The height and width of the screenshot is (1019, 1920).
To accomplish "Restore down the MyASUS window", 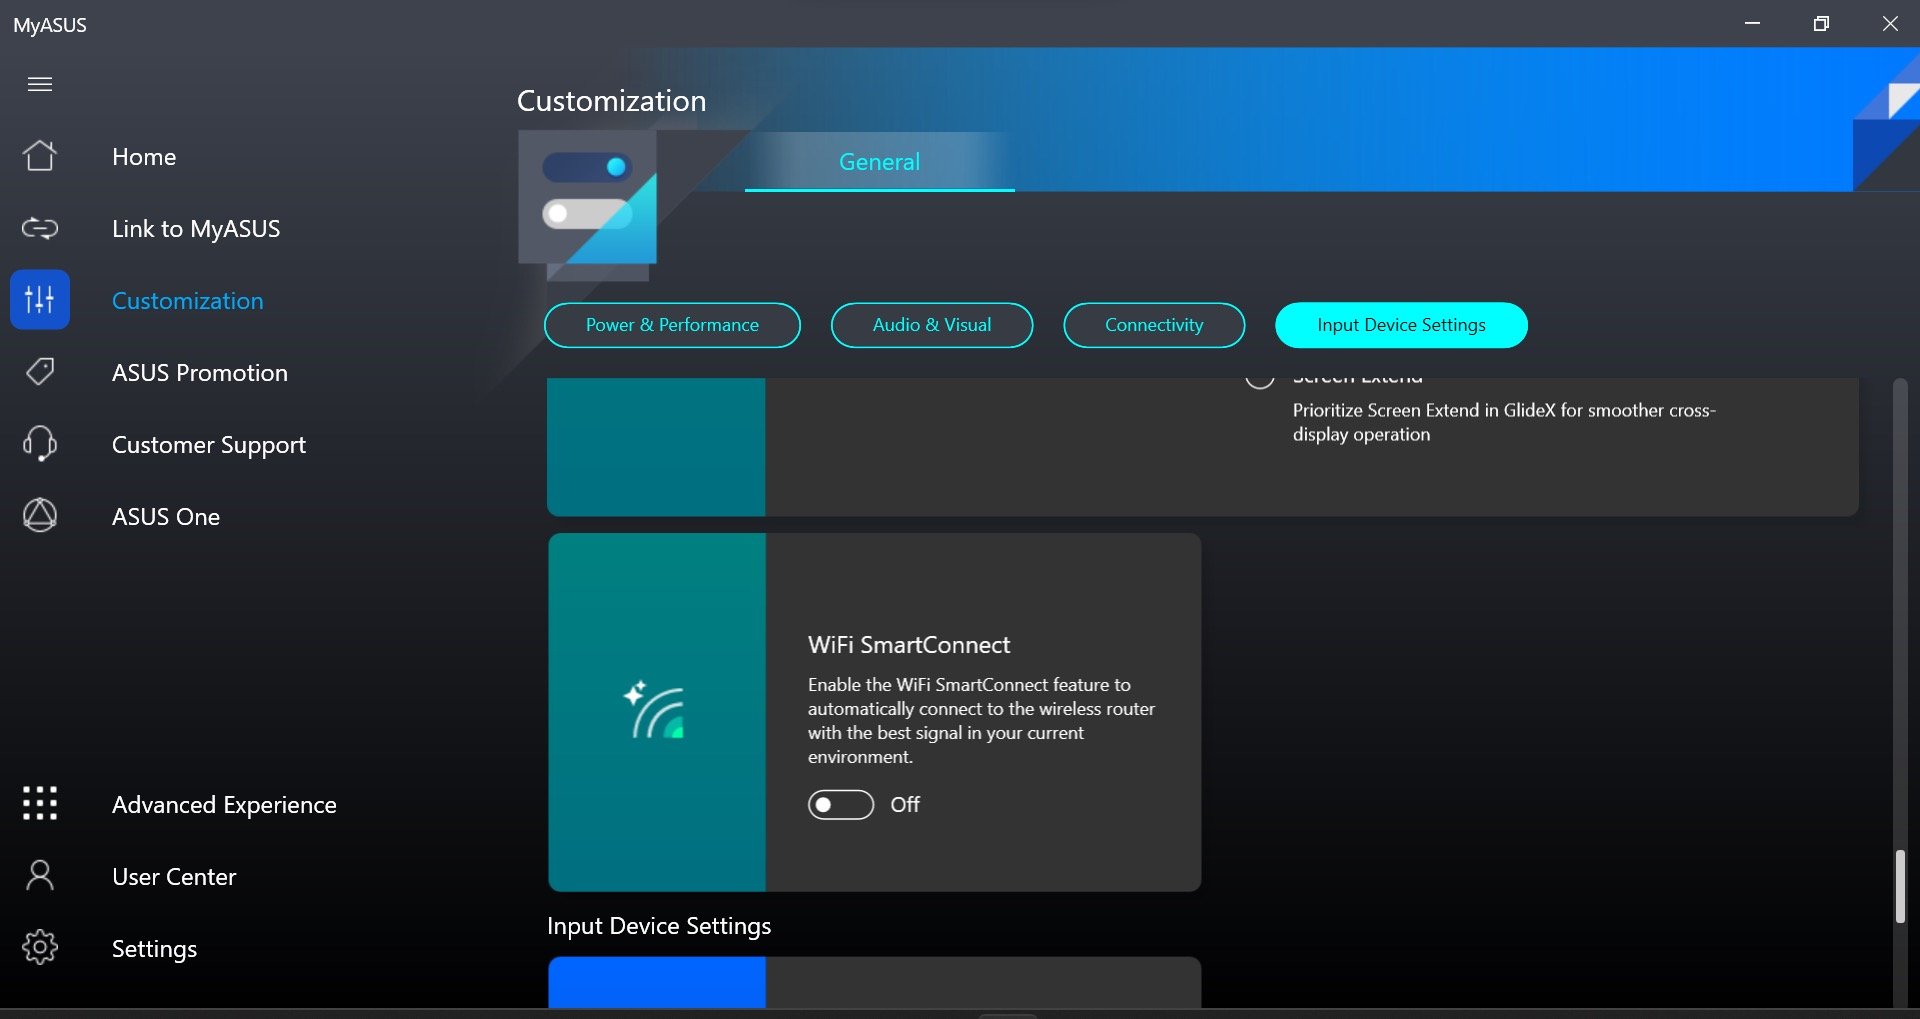I will coord(1821,23).
